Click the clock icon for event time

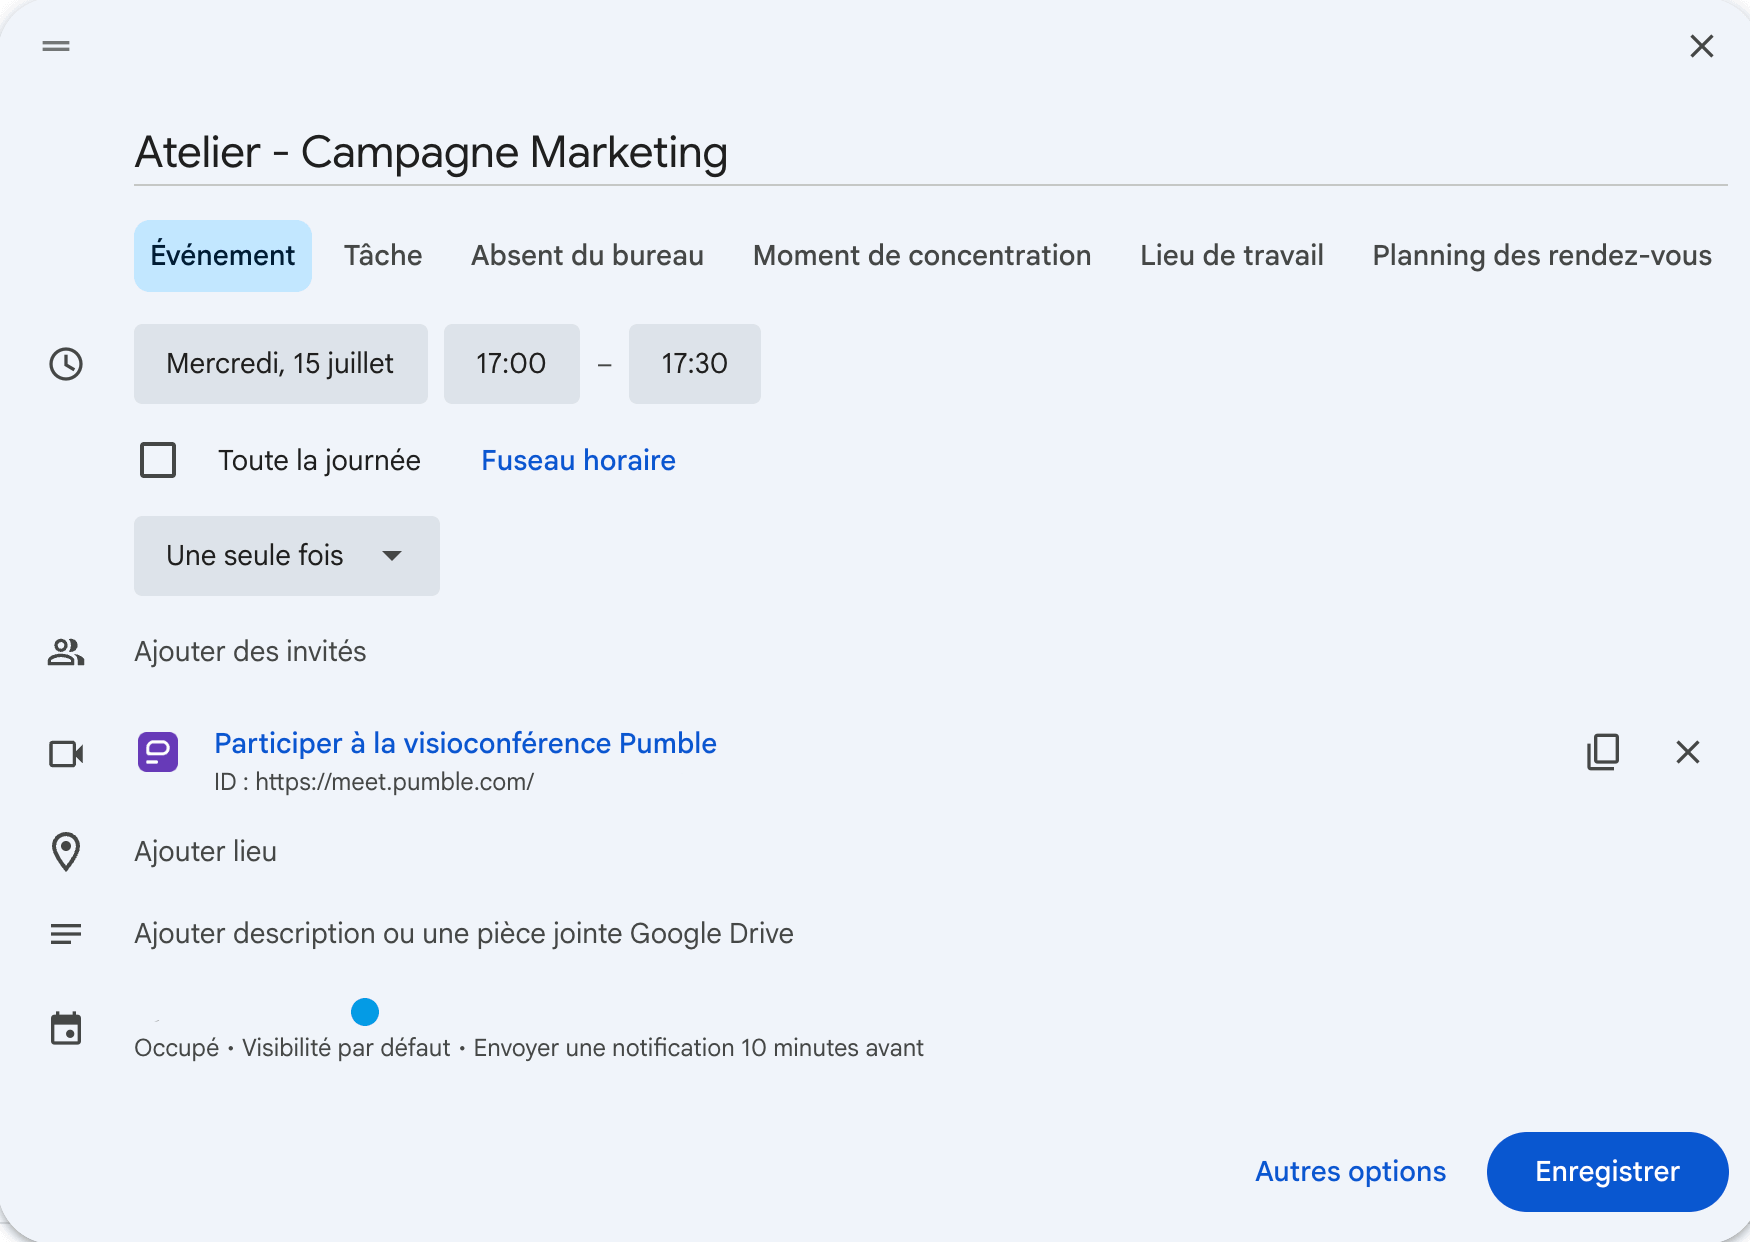(x=65, y=364)
